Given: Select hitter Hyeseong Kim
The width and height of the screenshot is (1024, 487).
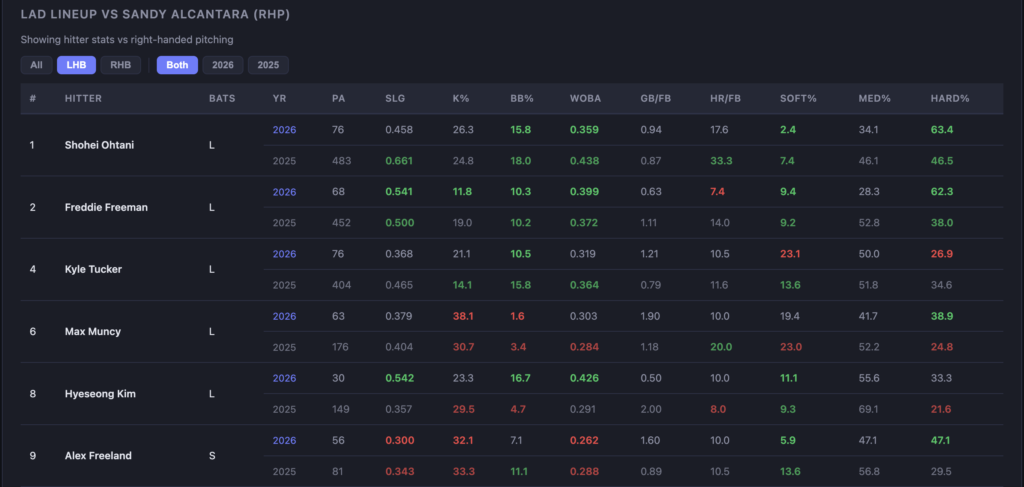Looking at the screenshot, I should (x=100, y=394).
